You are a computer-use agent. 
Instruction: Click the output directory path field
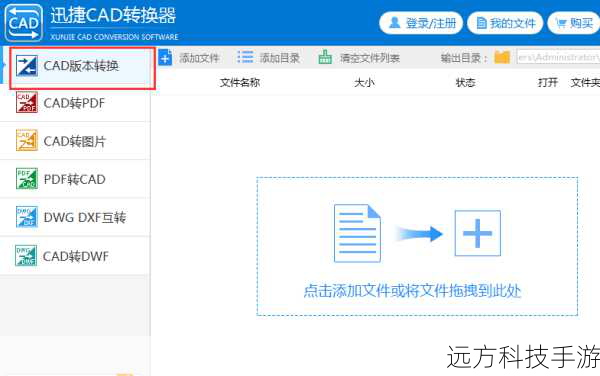coord(558,57)
